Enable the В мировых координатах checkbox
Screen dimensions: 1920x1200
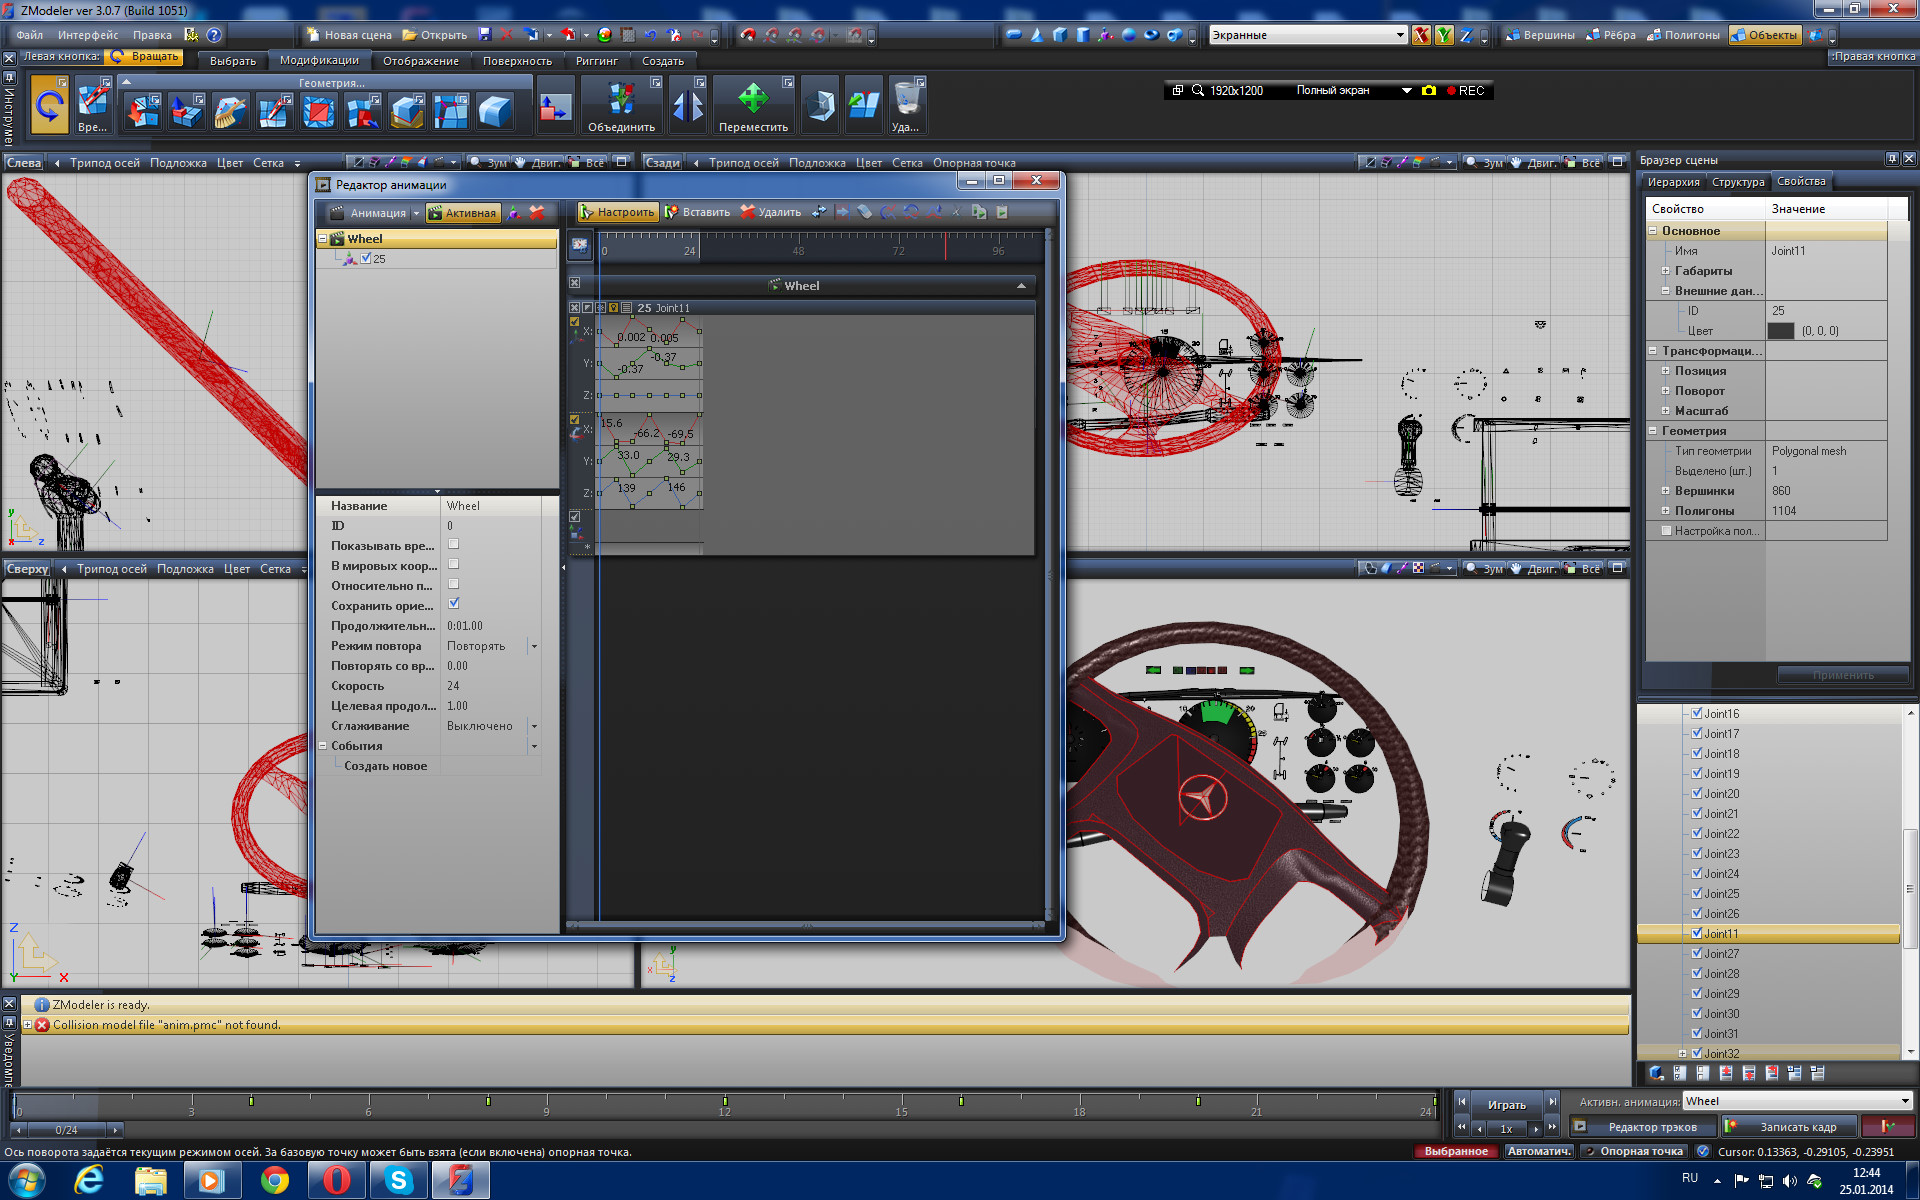453,564
